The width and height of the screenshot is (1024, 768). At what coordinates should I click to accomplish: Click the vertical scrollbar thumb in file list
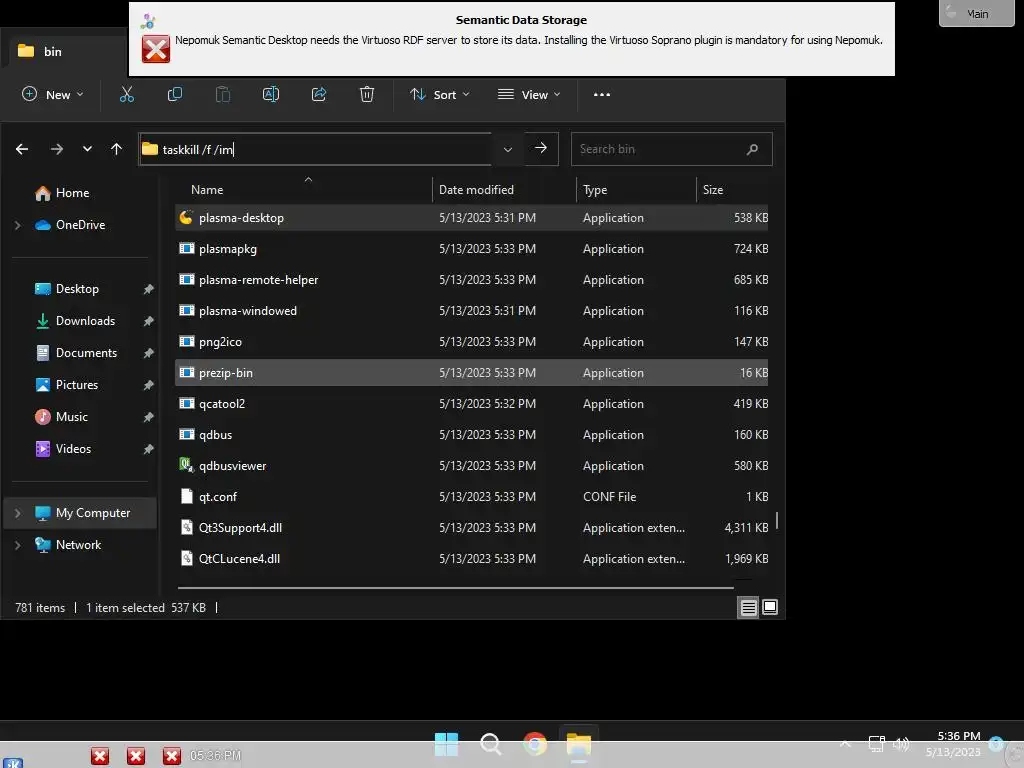tap(776, 520)
